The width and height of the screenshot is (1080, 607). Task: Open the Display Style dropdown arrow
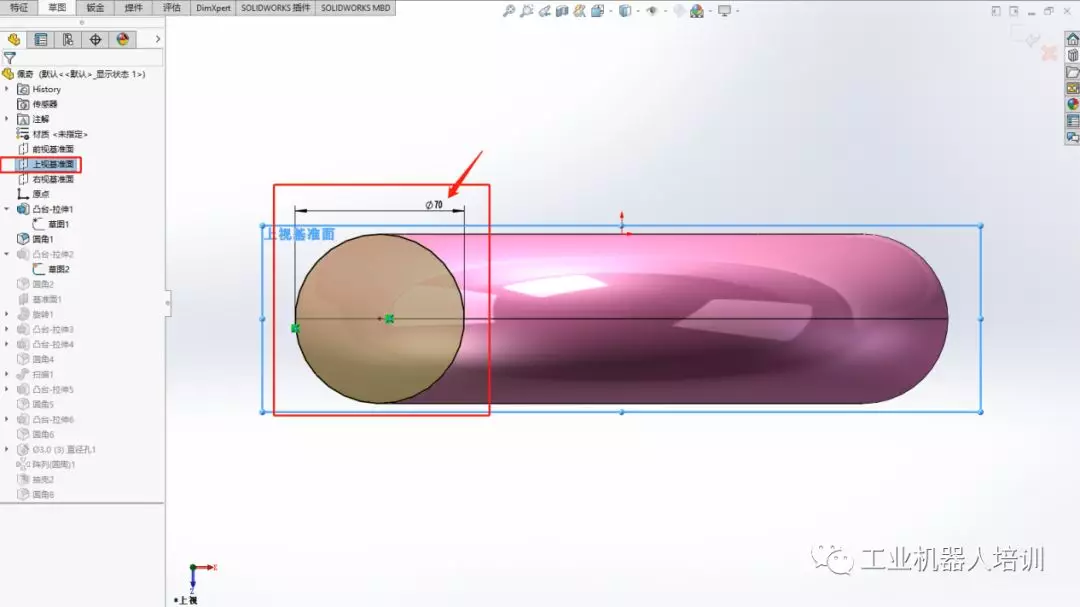click(x=638, y=11)
